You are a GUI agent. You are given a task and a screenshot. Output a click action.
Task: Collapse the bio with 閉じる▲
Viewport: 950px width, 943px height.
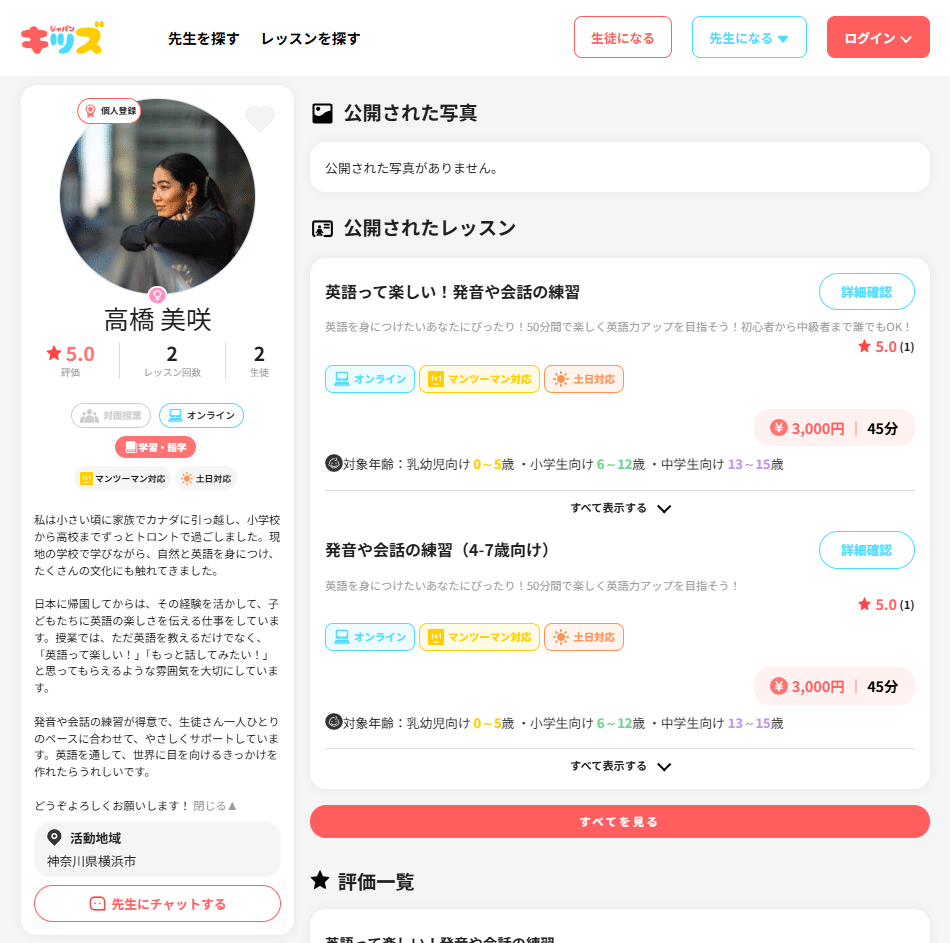215,806
